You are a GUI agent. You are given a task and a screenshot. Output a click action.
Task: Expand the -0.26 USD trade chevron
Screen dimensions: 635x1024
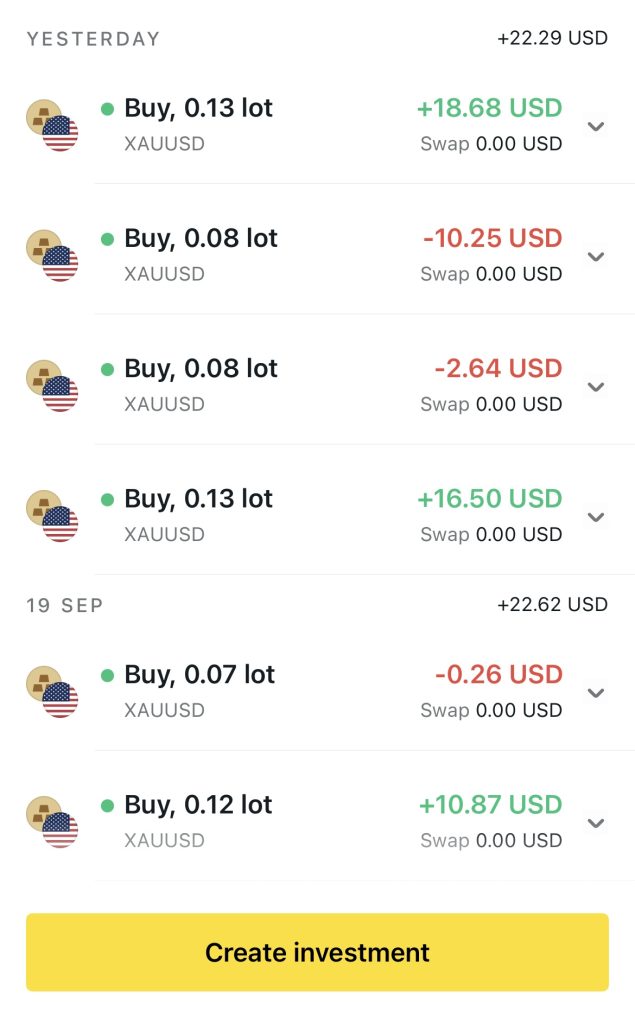click(x=596, y=693)
